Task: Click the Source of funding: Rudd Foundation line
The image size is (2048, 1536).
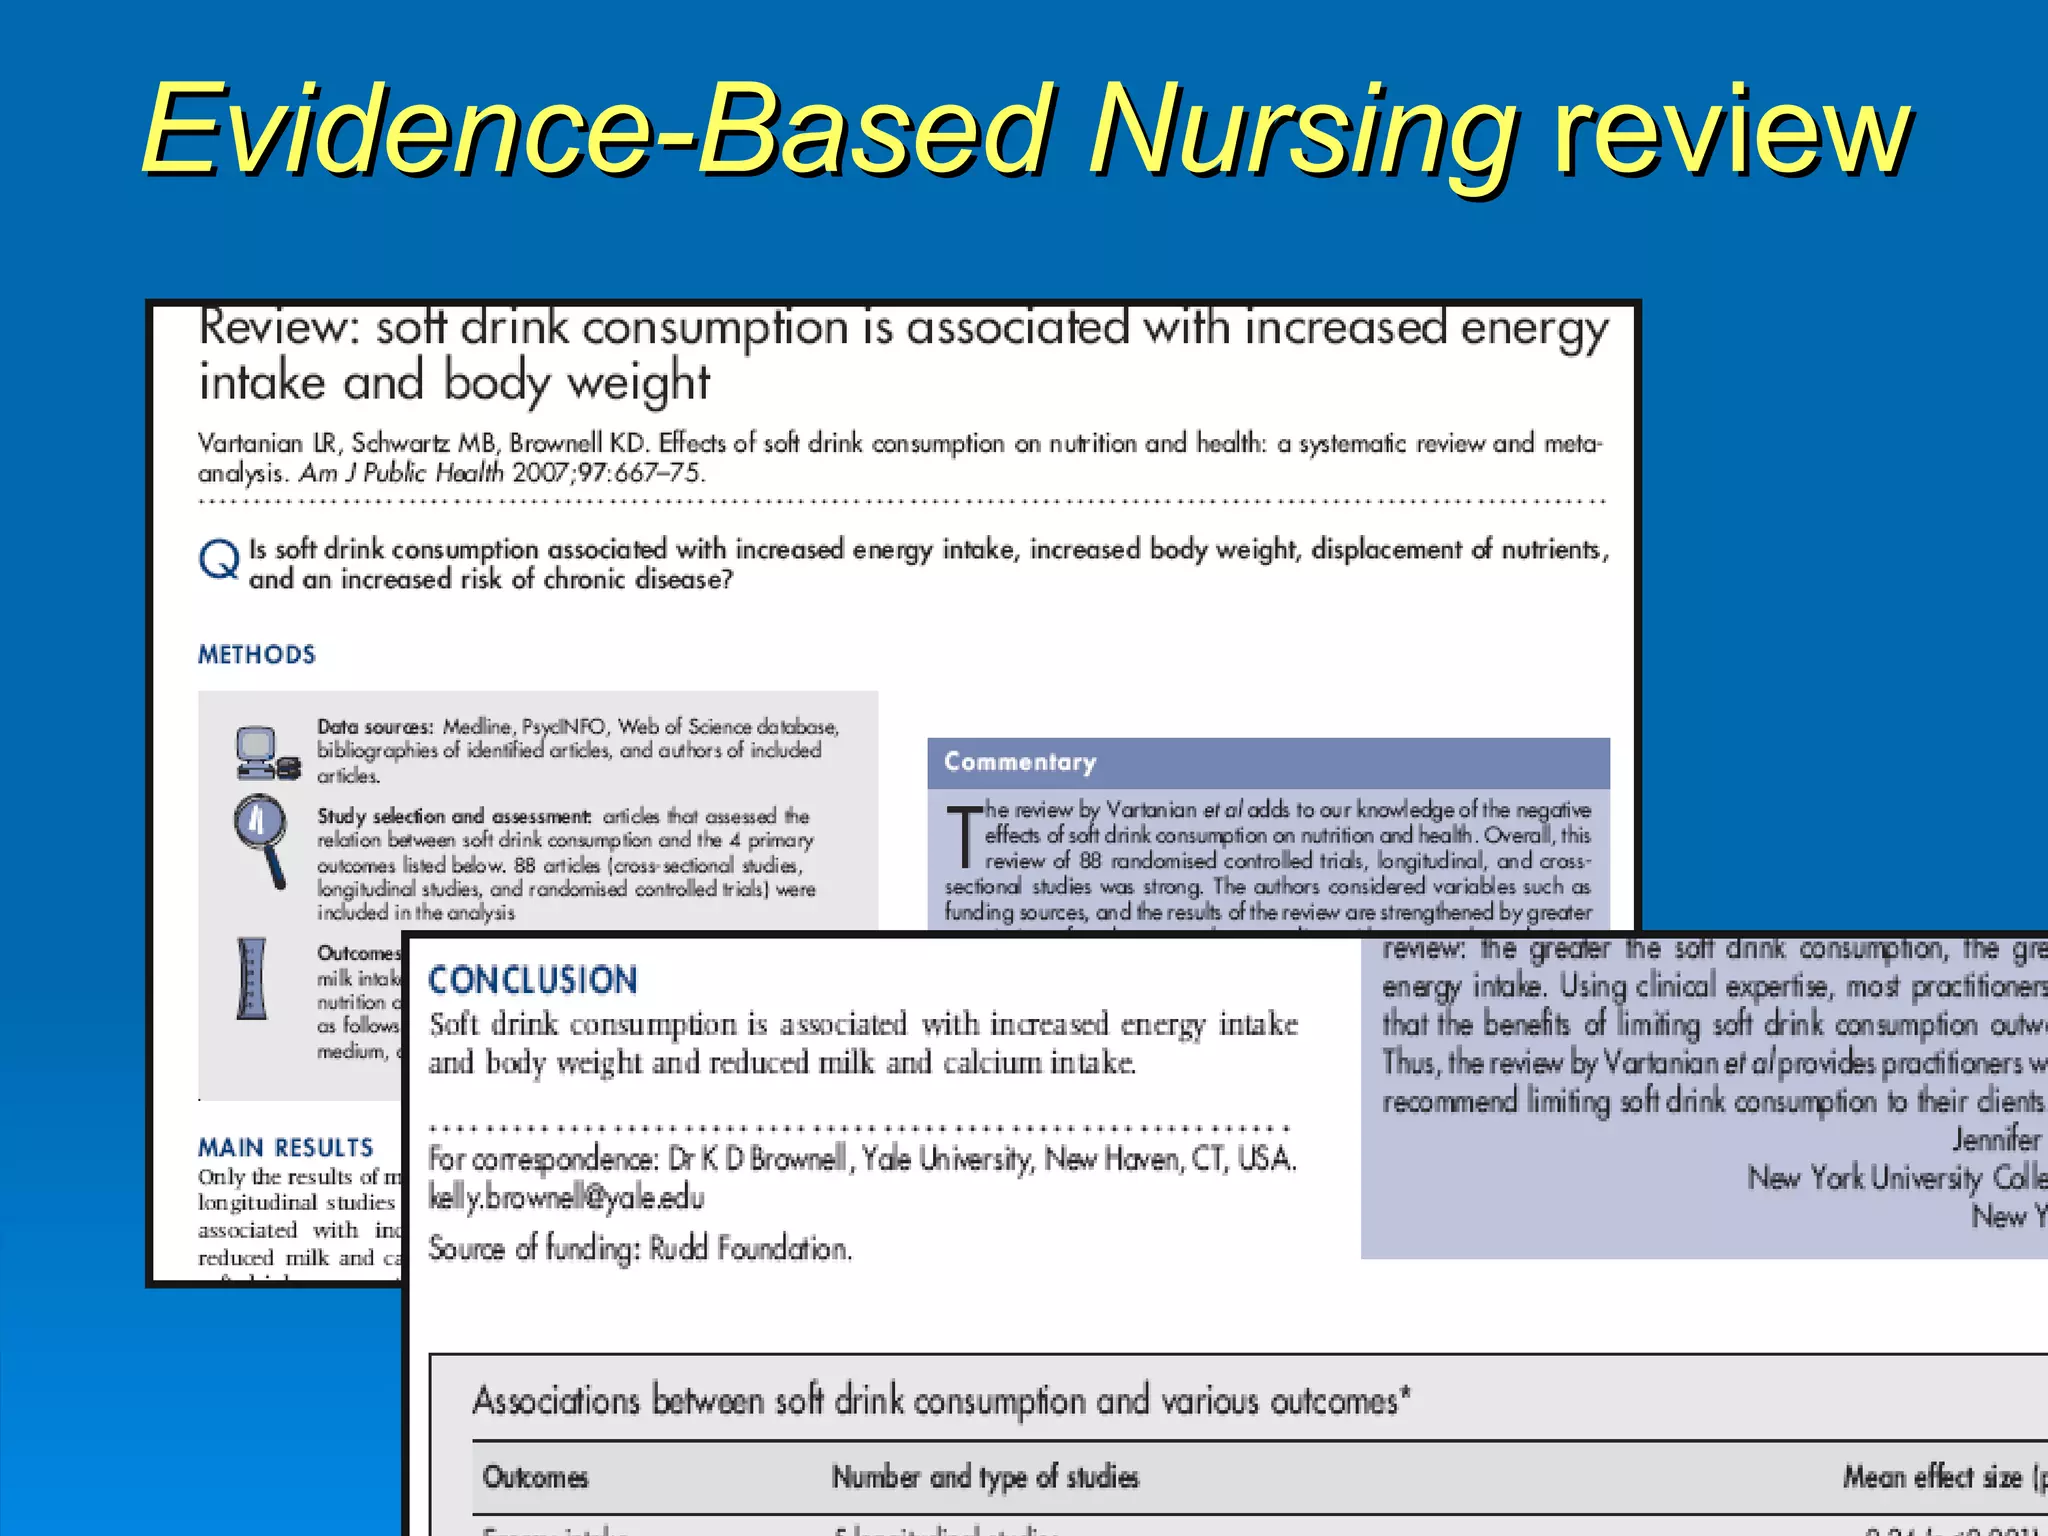Action: pos(640,1248)
